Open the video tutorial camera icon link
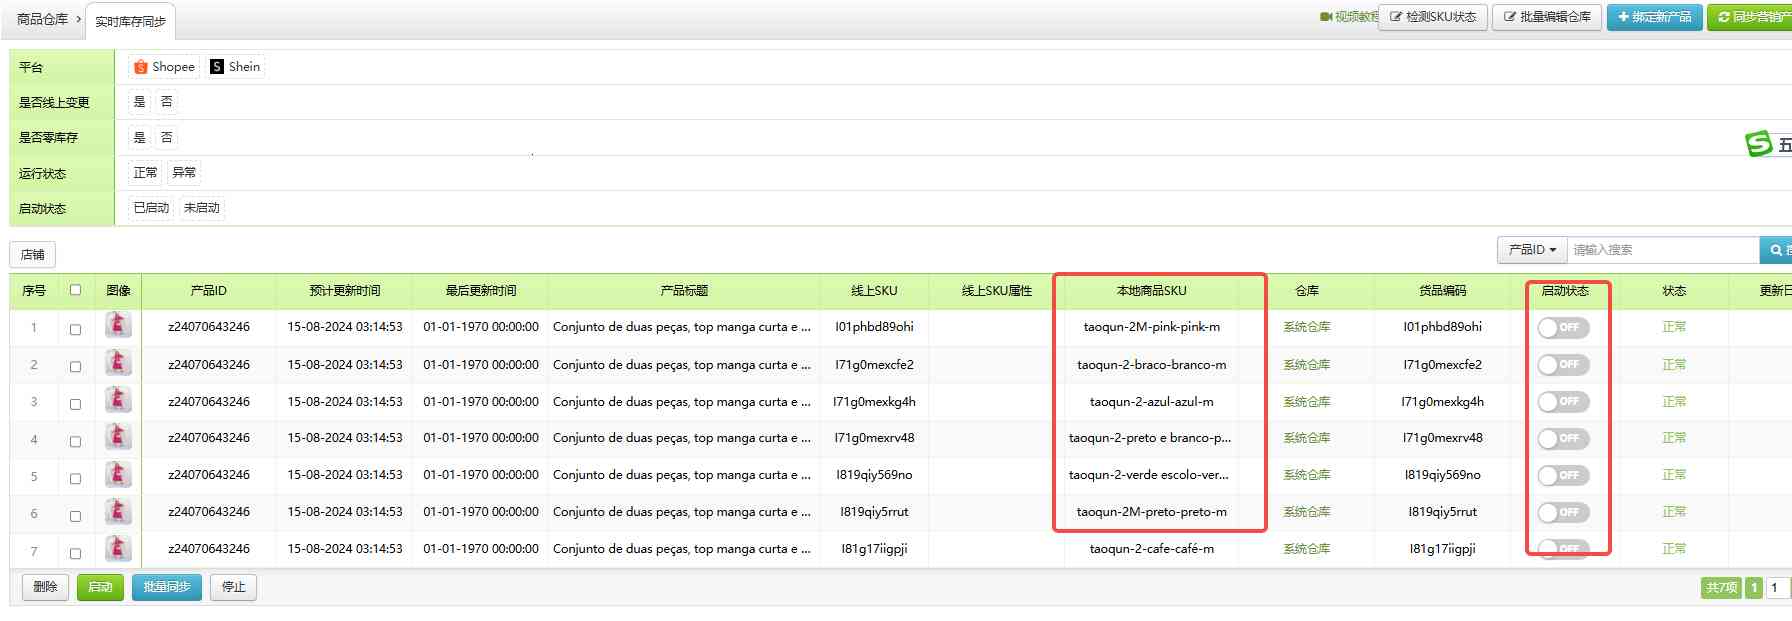 [x=1326, y=17]
